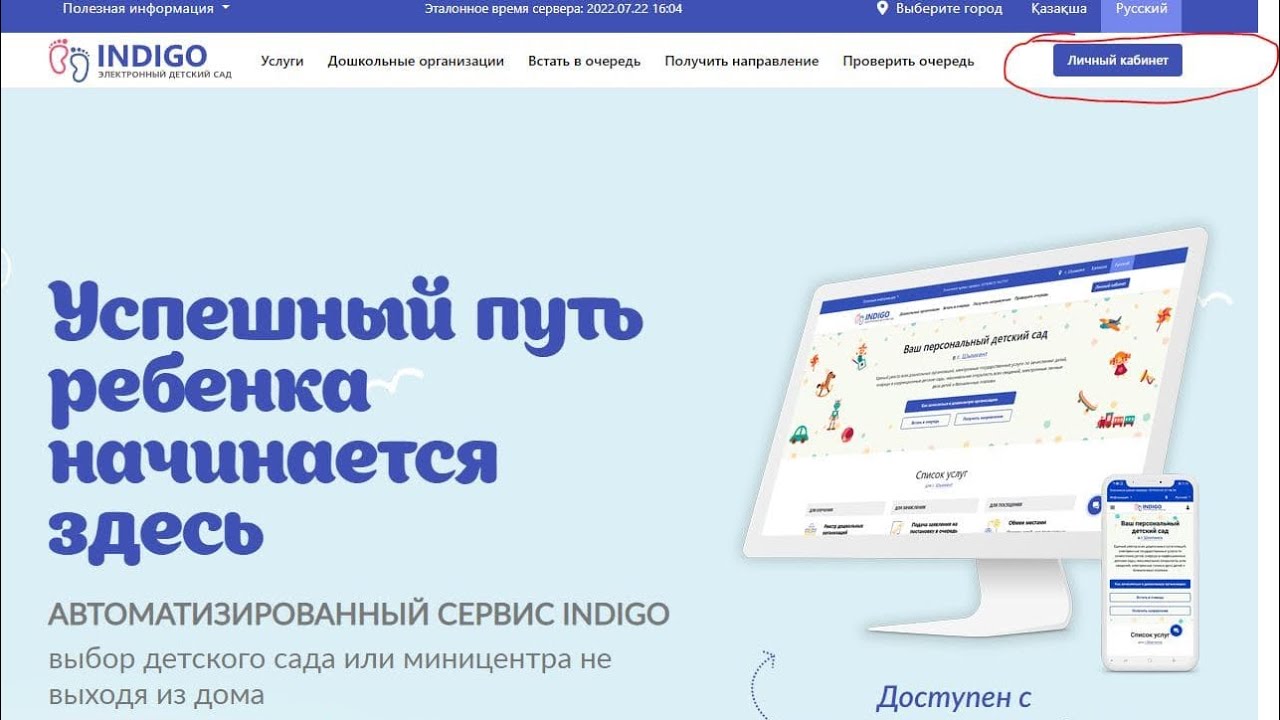Viewport: 1280px width, 720px height.
Task: Click the server time text
Action: [553, 8]
